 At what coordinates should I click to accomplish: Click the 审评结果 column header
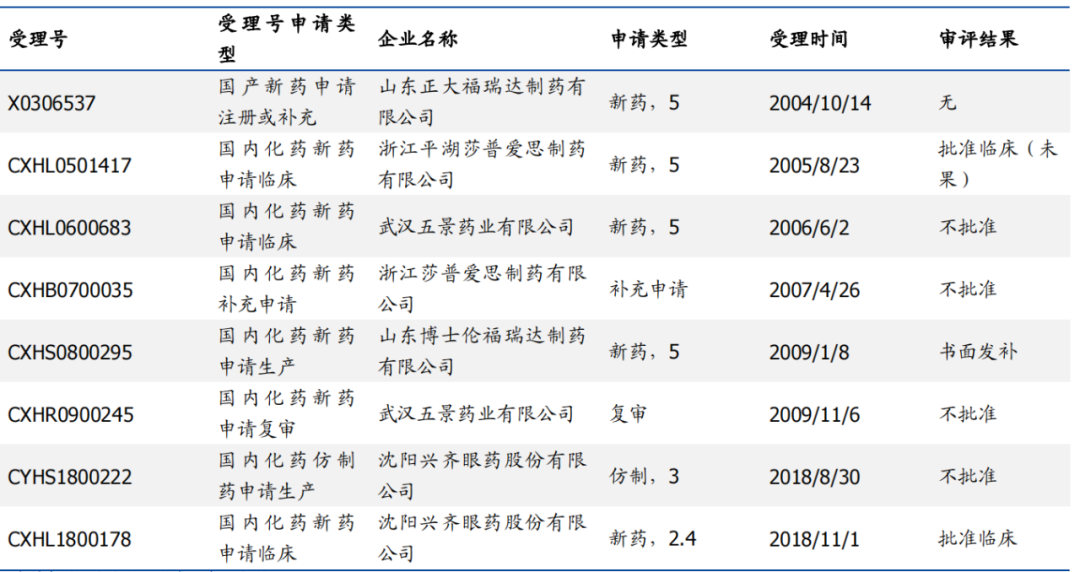coord(978,39)
